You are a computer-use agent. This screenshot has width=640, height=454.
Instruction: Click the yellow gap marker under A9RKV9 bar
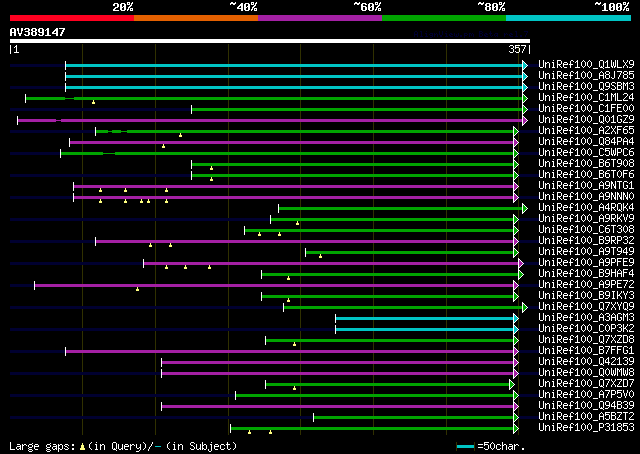pos(298,223)
